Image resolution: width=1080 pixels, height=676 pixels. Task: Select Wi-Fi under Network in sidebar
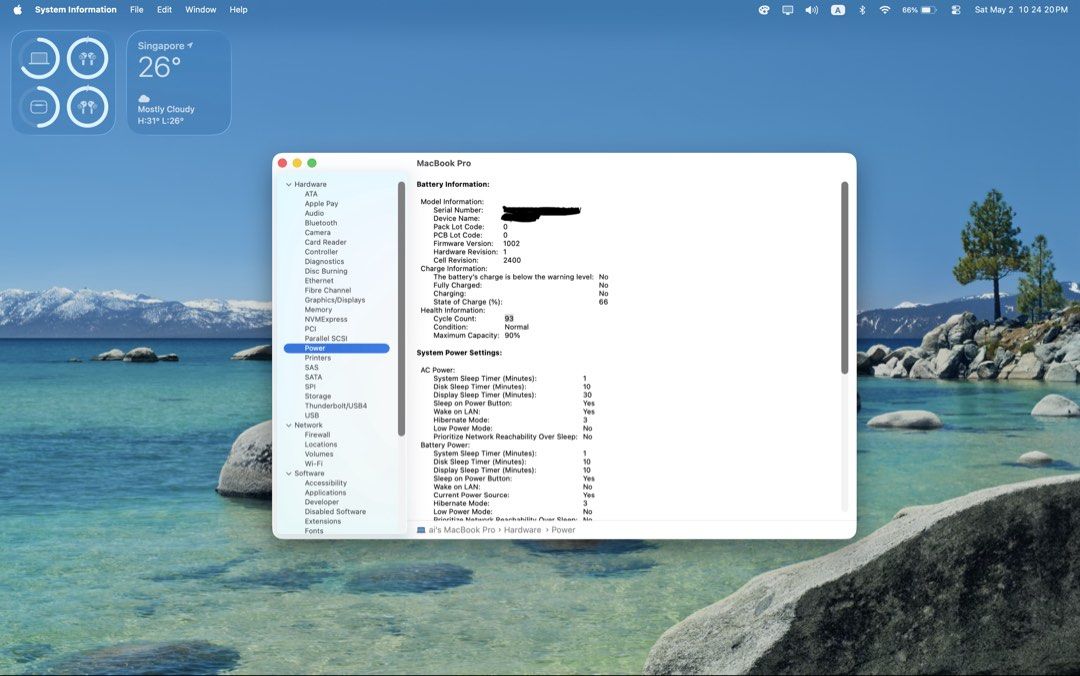(x=313, y=464)
